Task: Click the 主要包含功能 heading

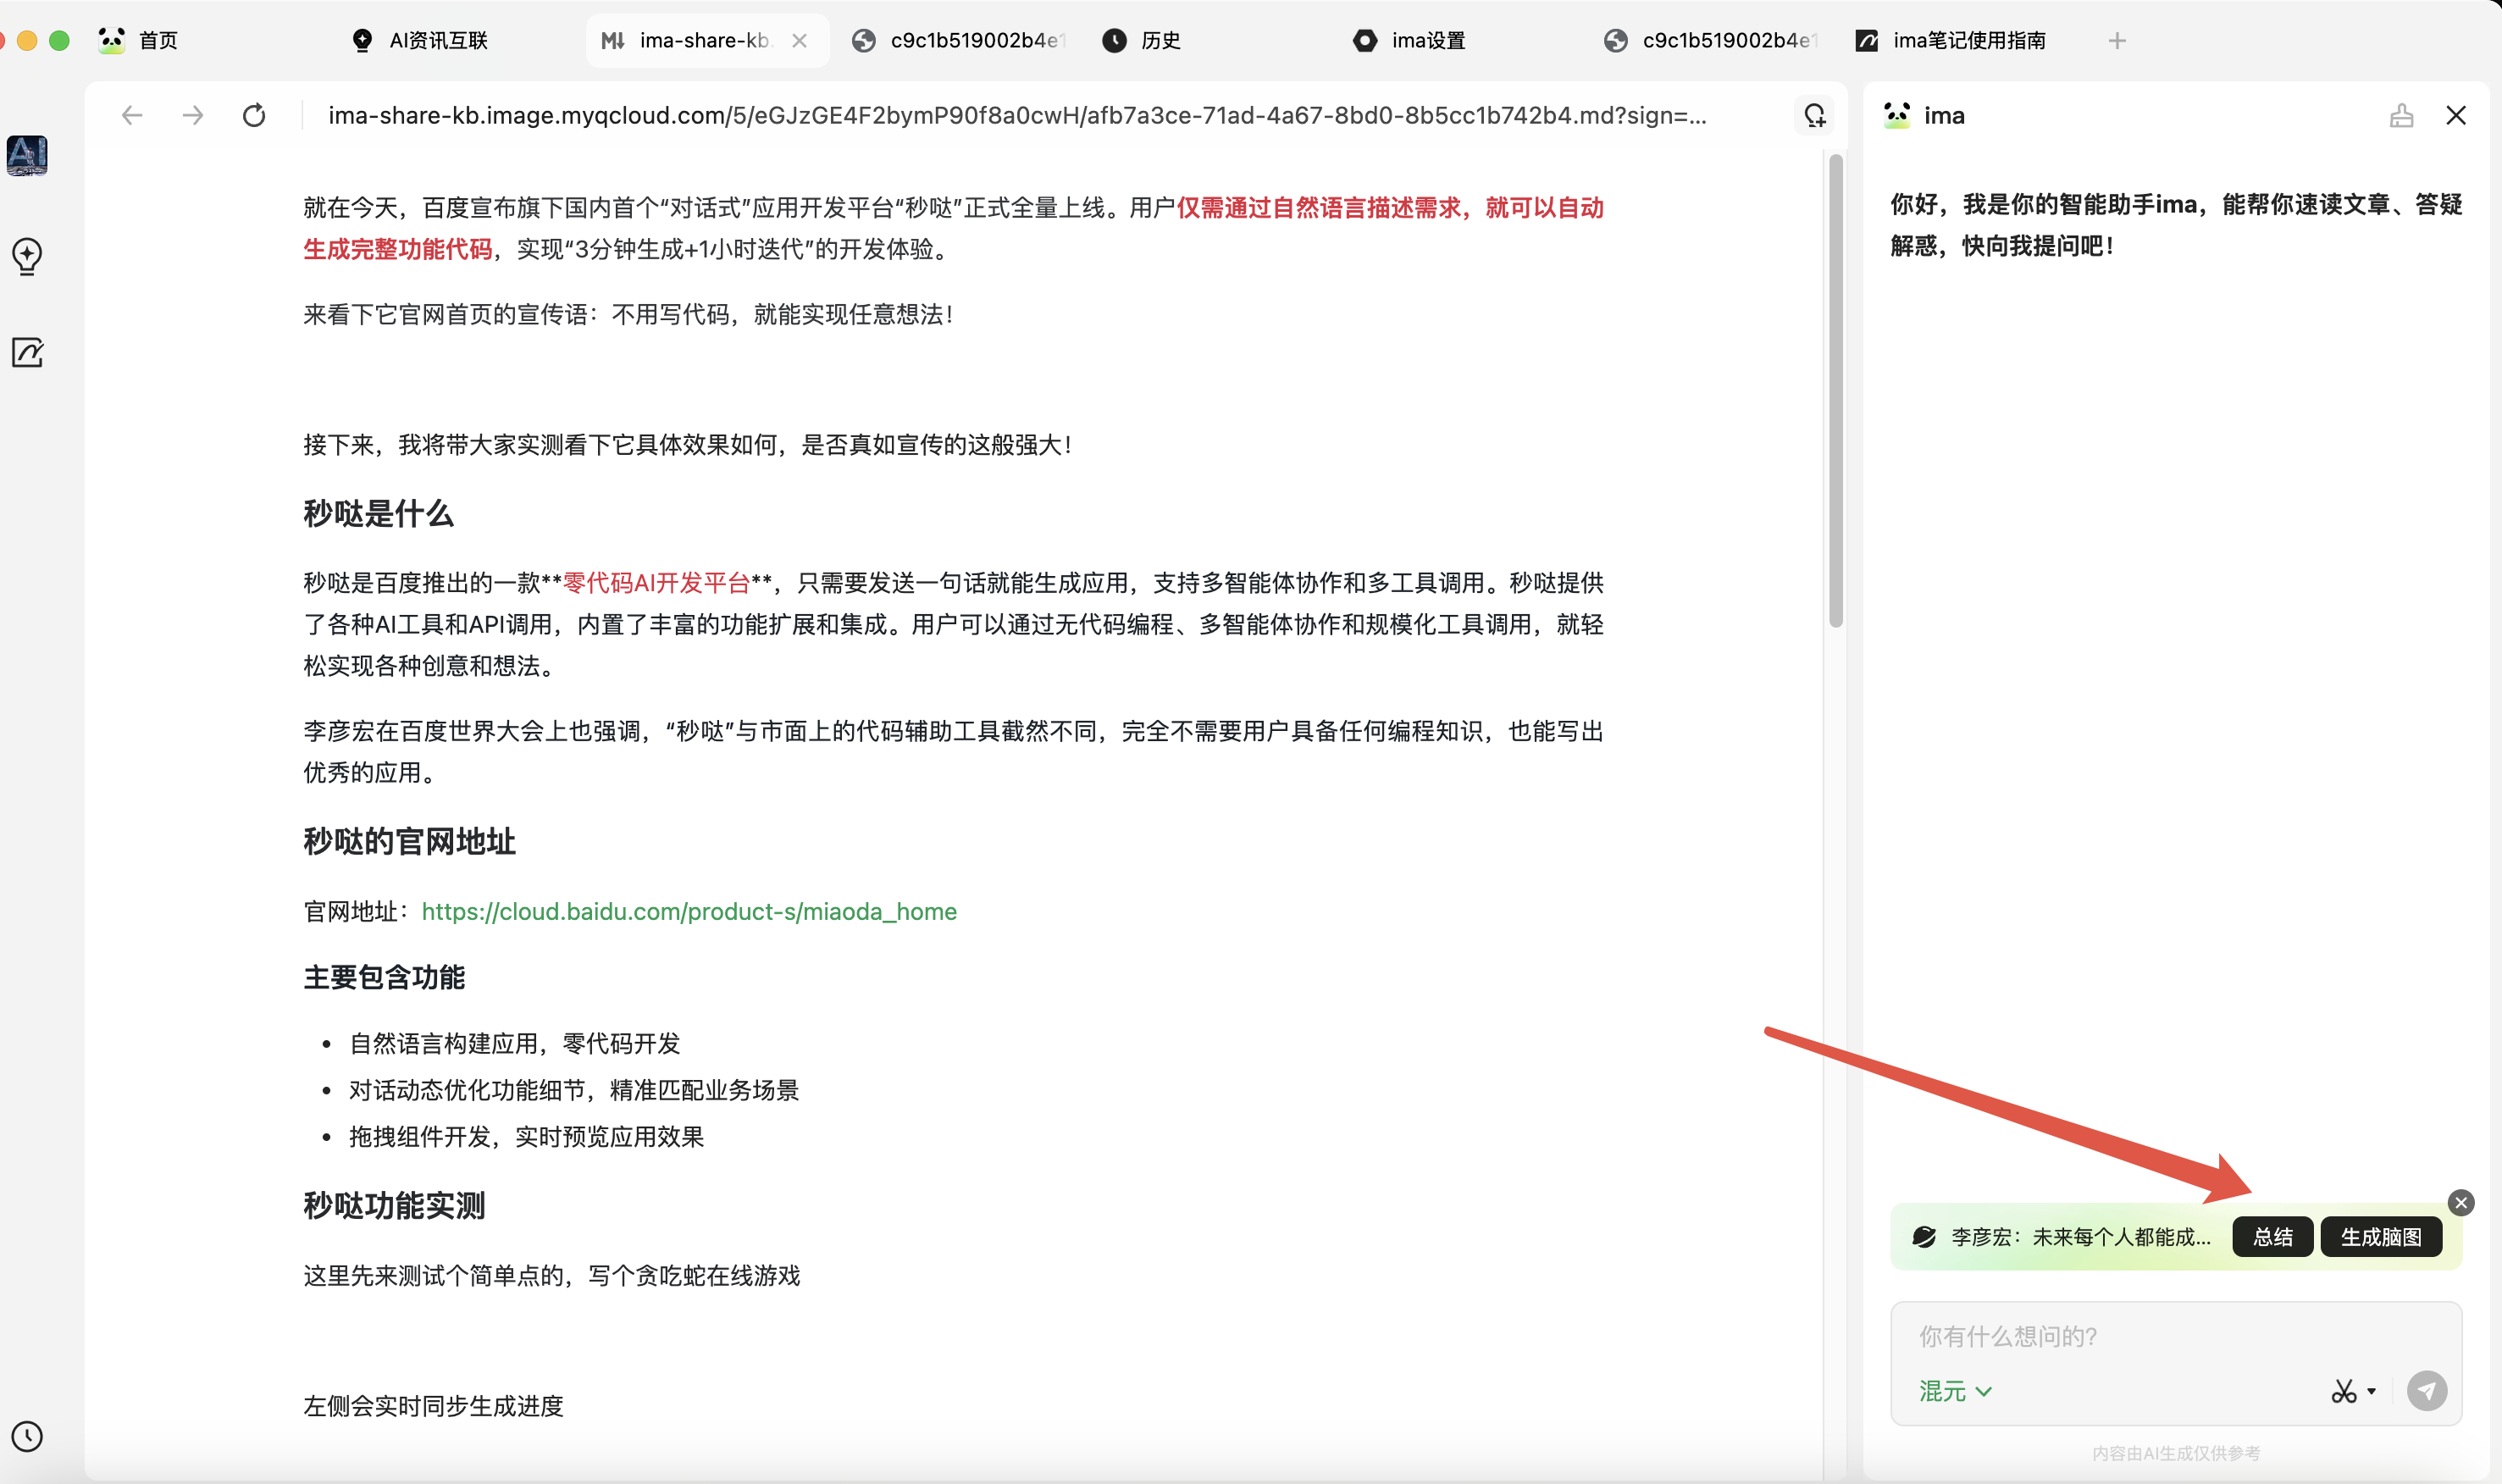Action: pyautogui.click(x=384, y=977)
